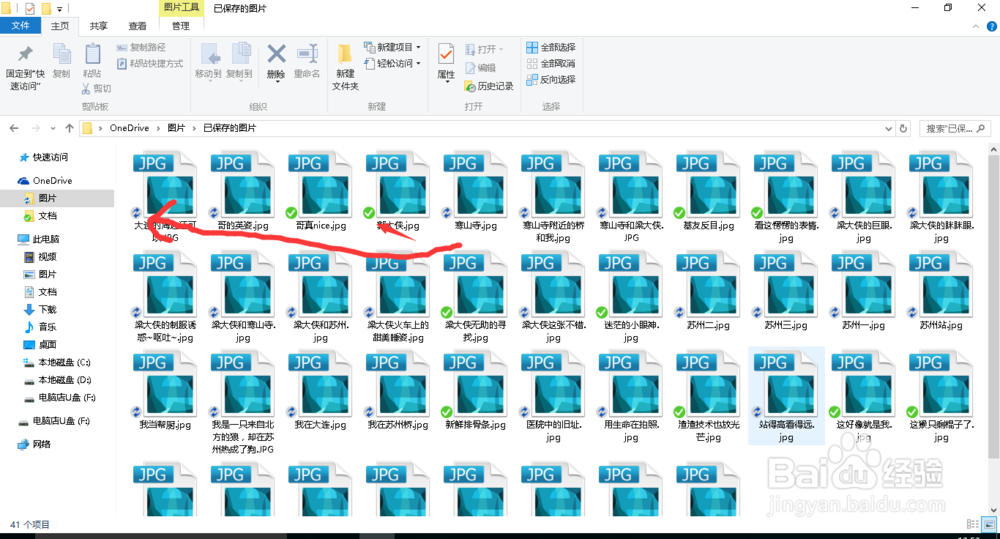Switch to the 共享 ribbon tab

(98, 26)
